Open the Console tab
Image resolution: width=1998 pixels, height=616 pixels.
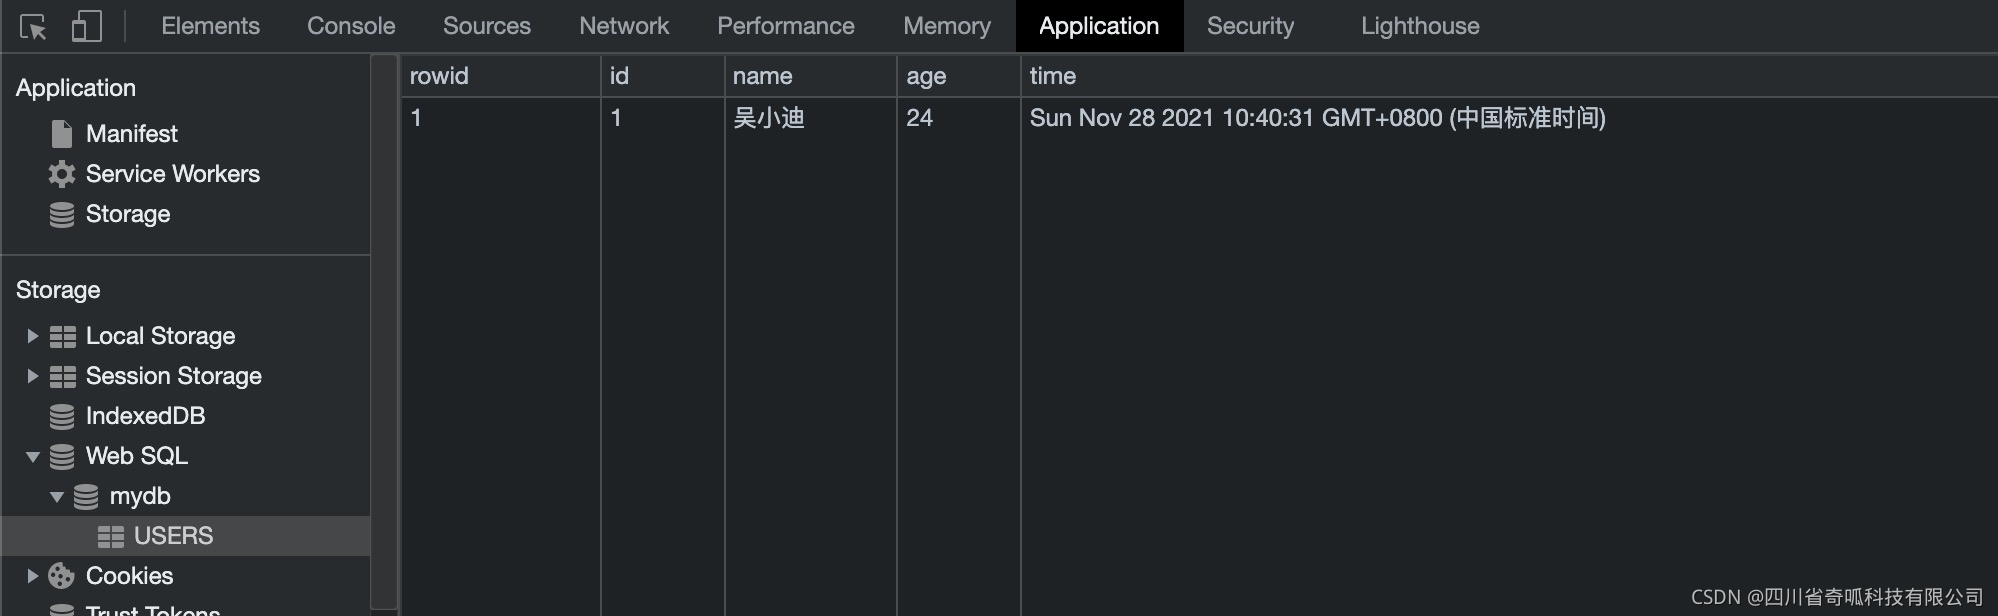[351, 26]
